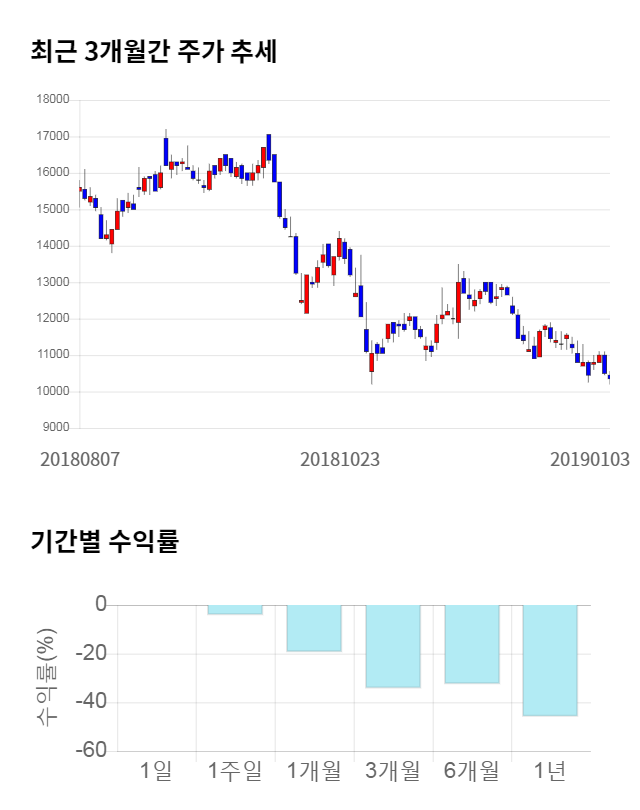The height and width of the screenshot is (810, 640).
Task: Click the -20 return axis label
Action: (92, 654)
